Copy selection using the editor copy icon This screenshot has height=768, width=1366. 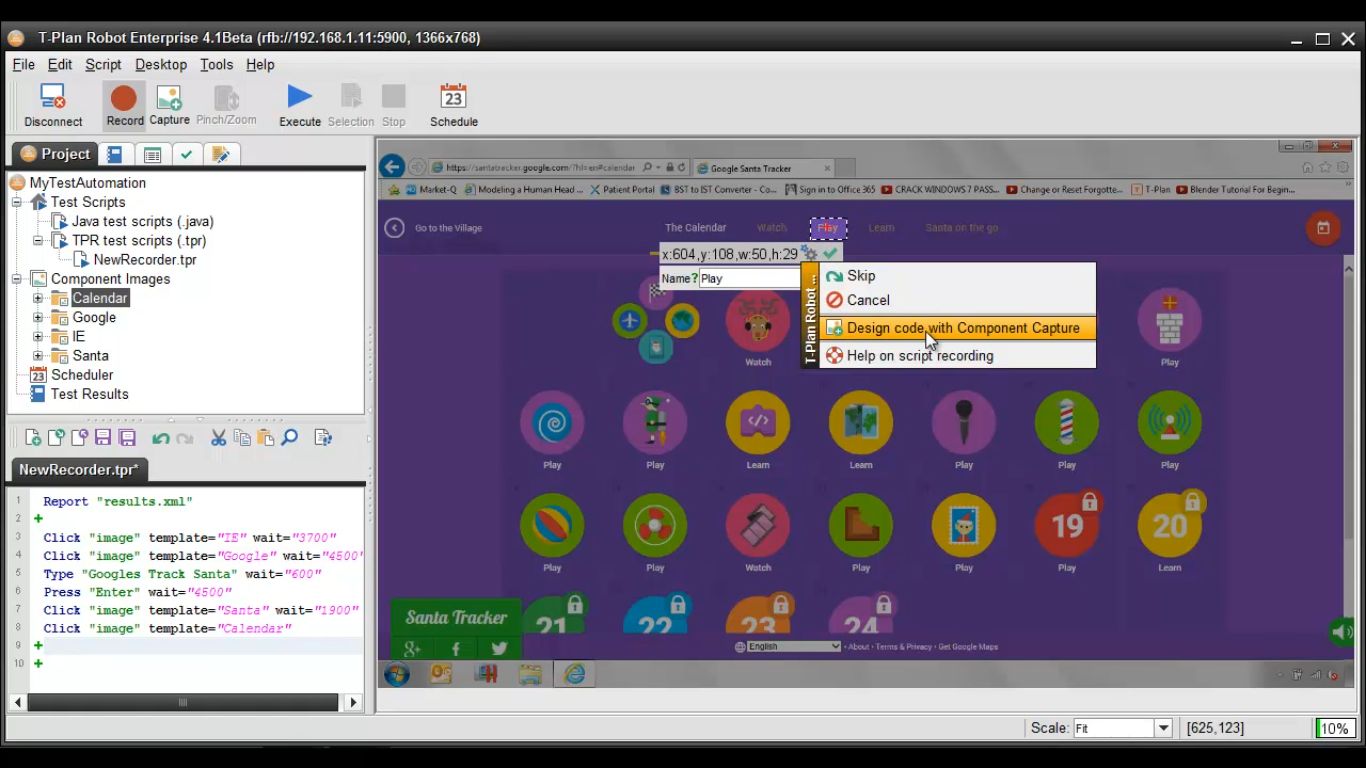[x=242, y=437]
